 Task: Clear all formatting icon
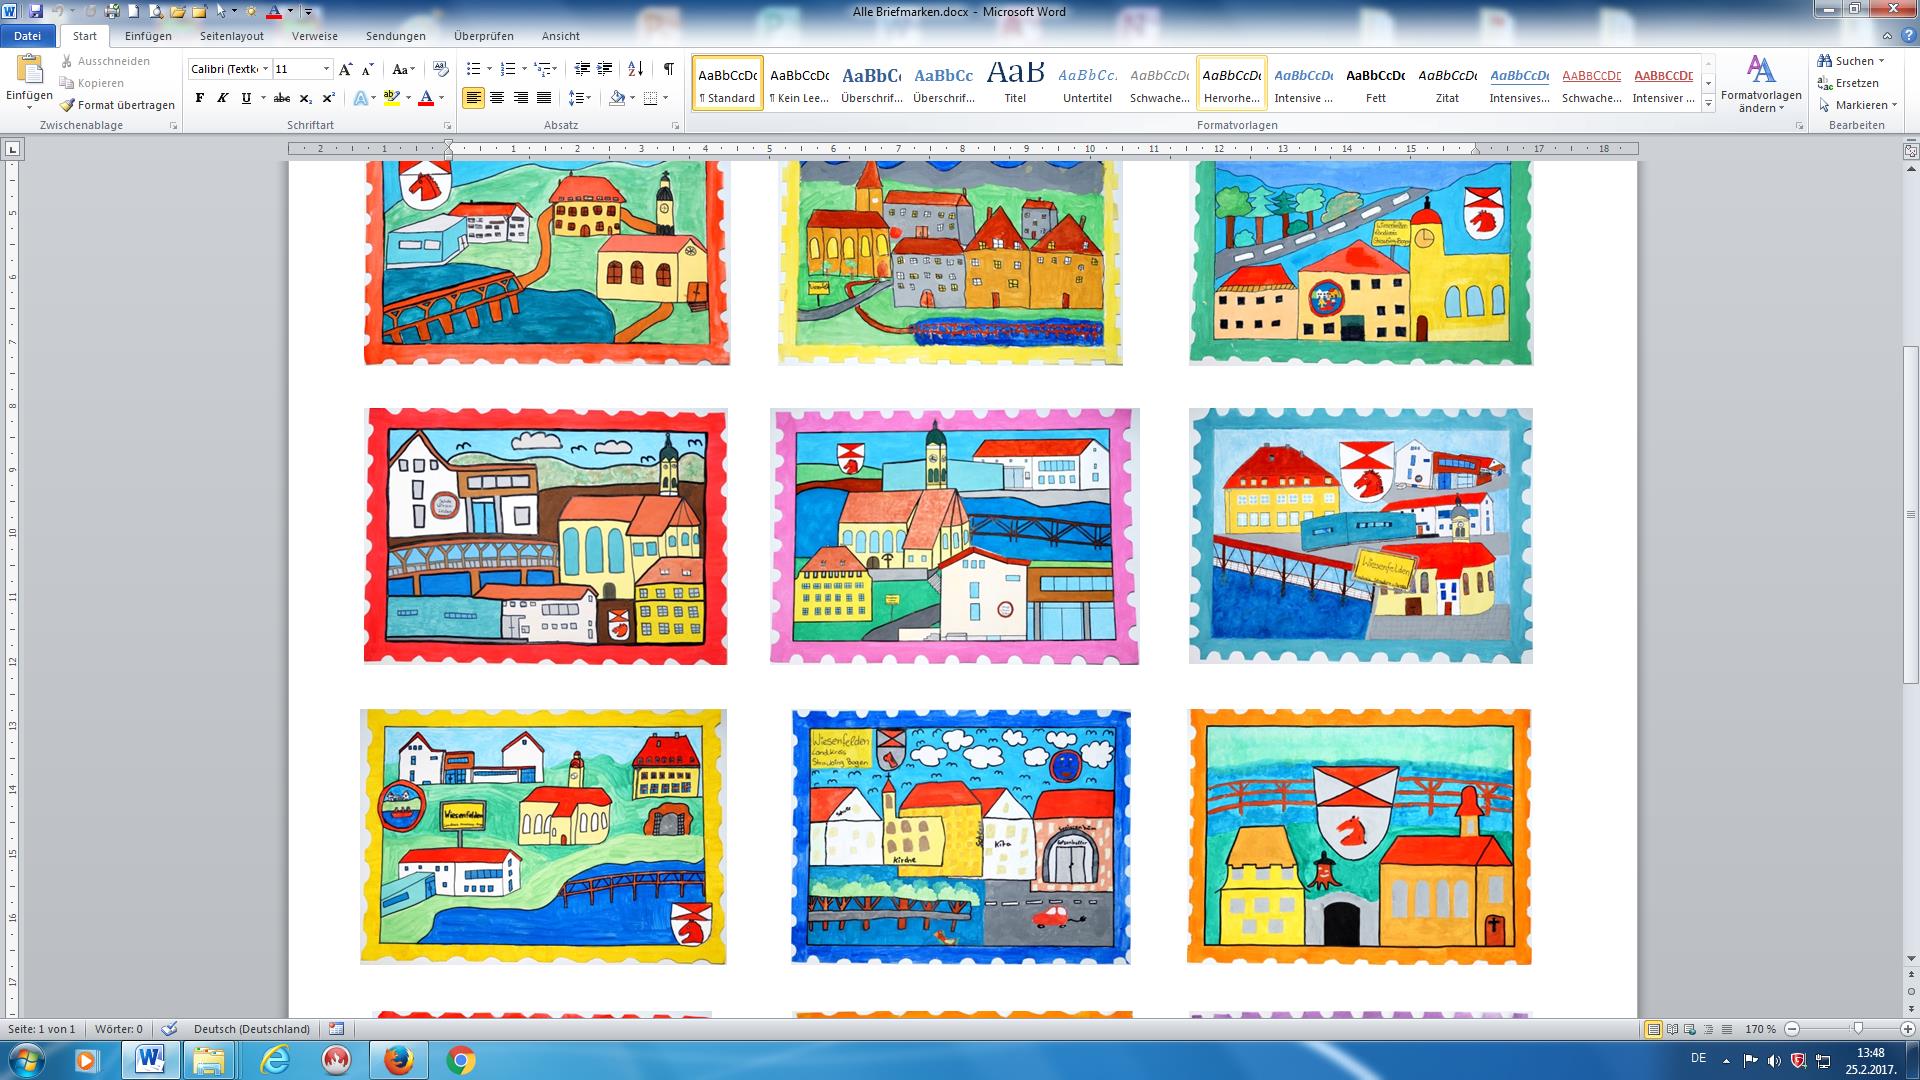[x=440, y=69]
